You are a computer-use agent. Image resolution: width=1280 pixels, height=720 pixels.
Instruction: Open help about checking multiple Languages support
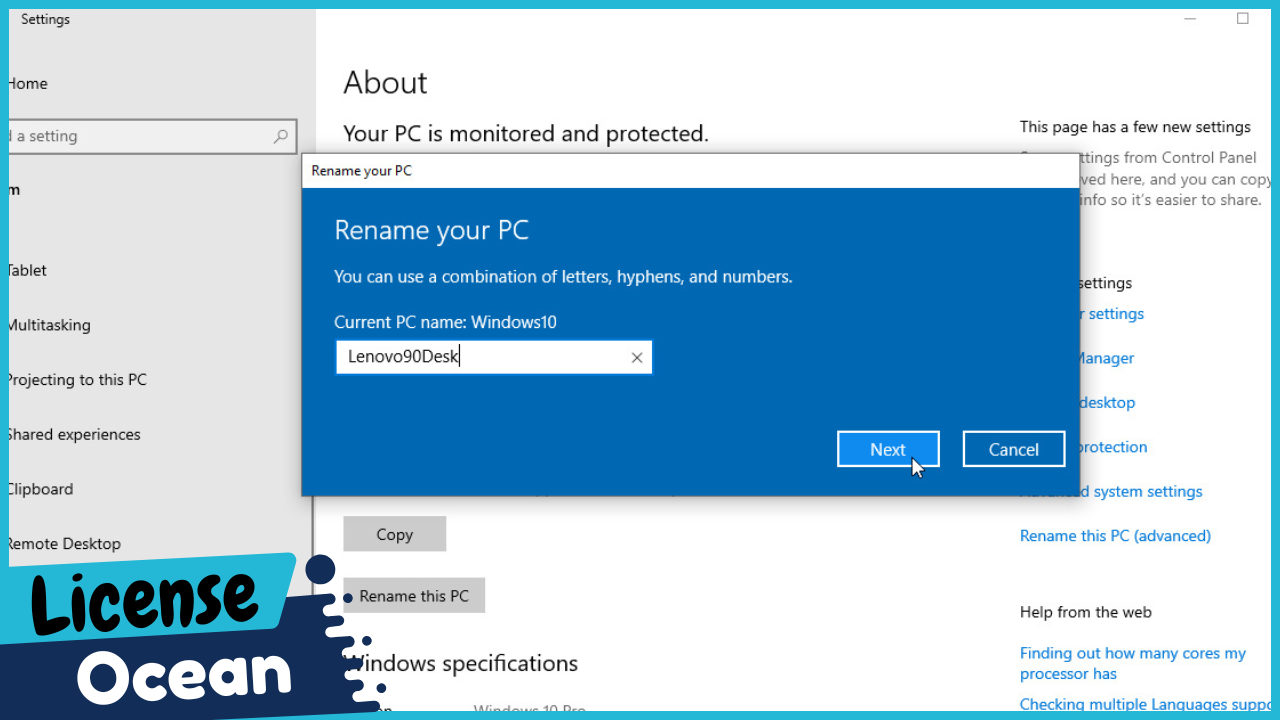(x=1140, y=704)
